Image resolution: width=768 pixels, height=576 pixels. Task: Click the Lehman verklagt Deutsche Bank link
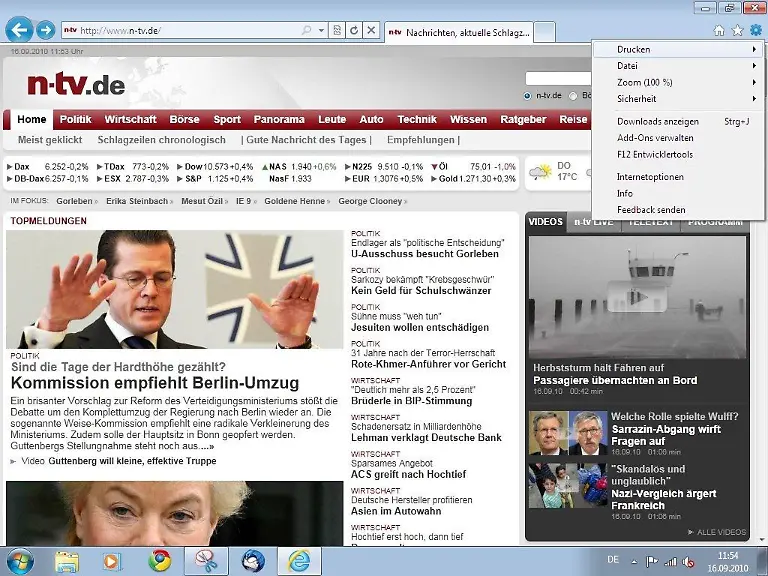coord(426,437)
